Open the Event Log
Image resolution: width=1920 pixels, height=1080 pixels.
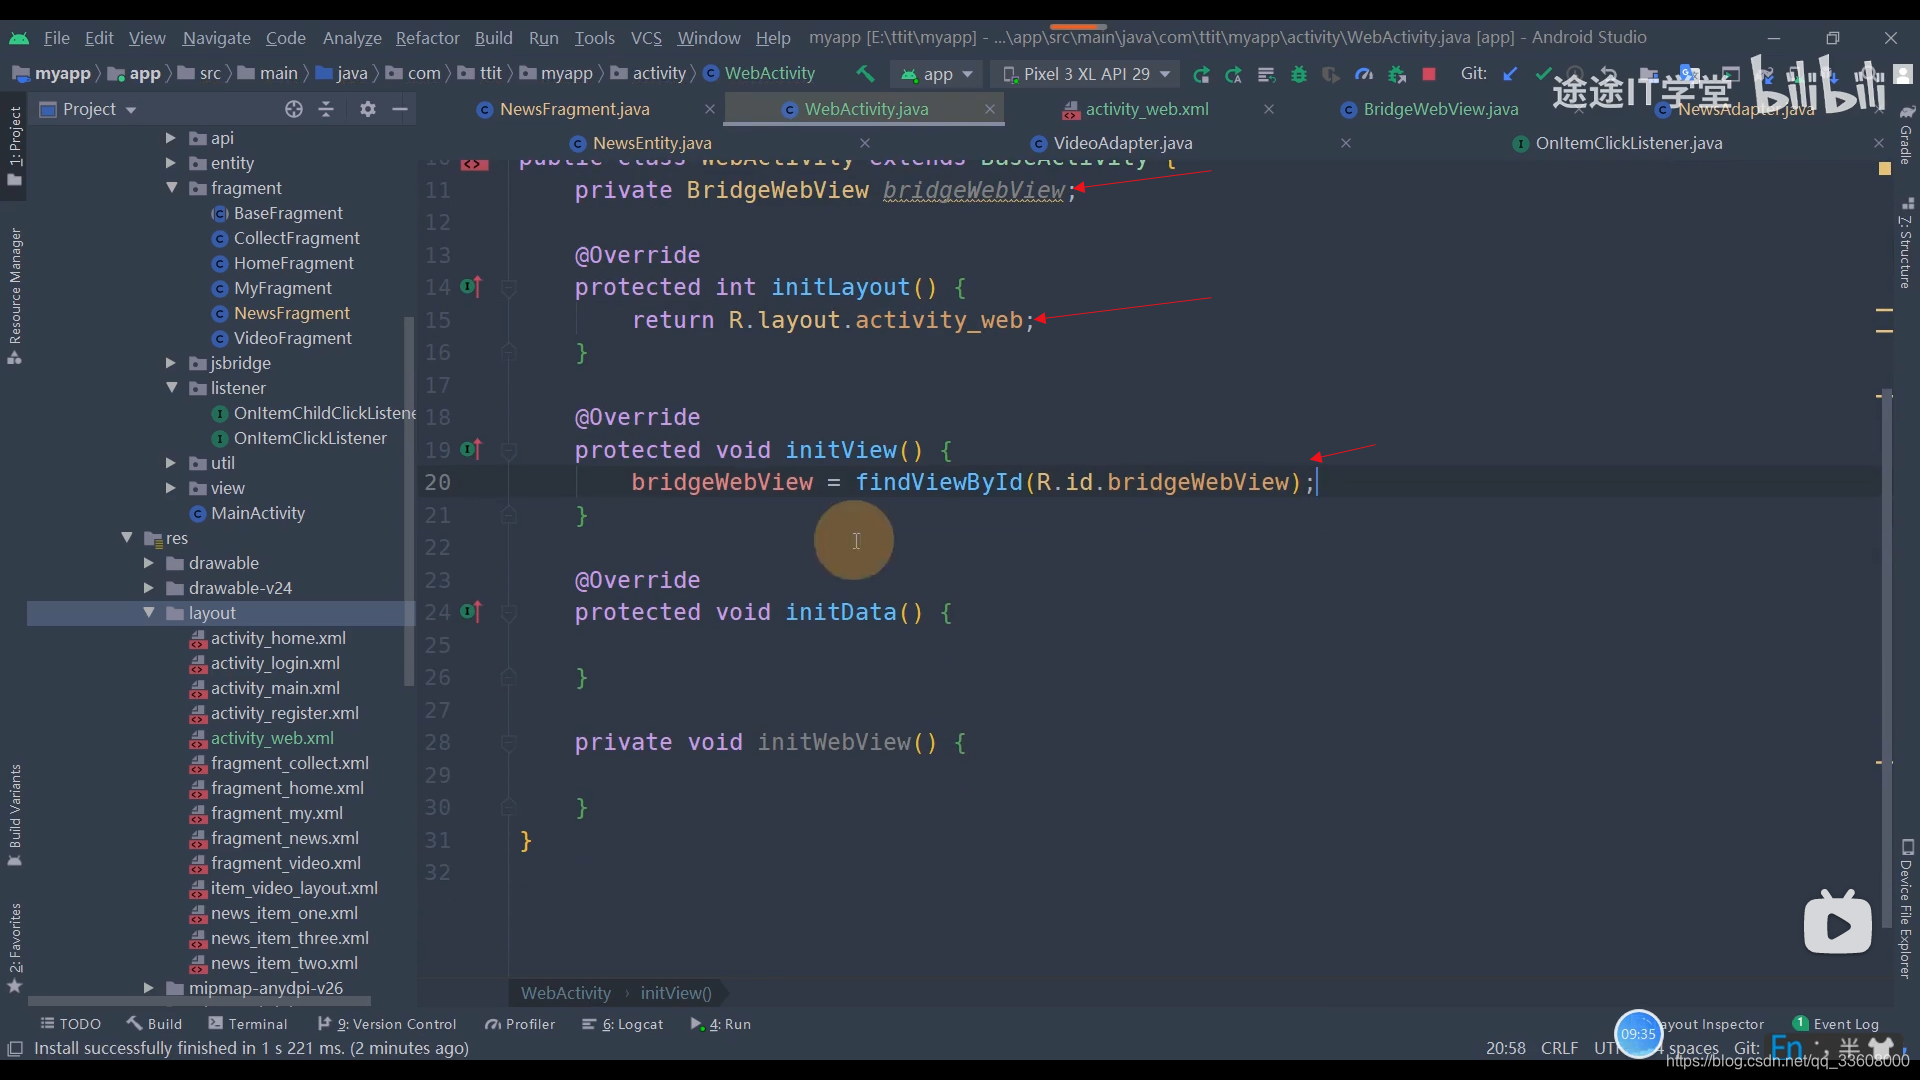pyautogui.click(x=1836, y=1024)
